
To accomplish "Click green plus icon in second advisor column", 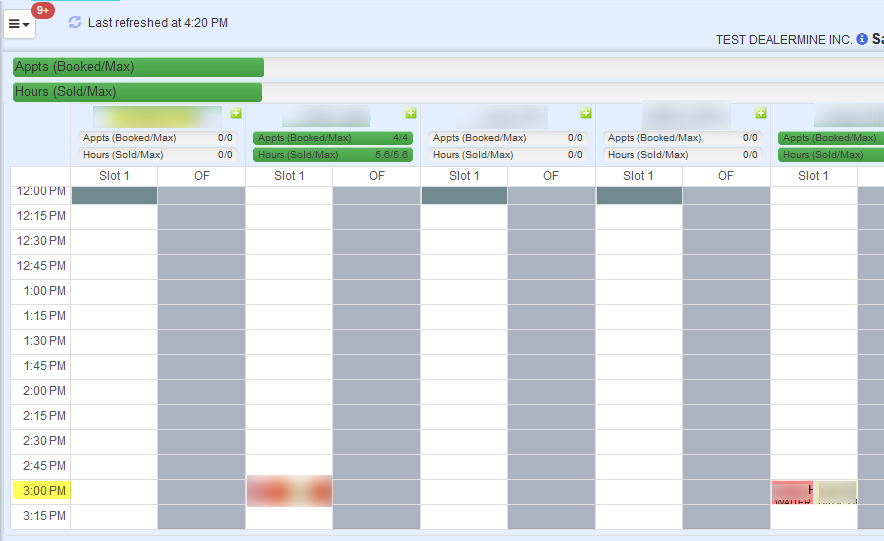I will [x=410, y=113].
